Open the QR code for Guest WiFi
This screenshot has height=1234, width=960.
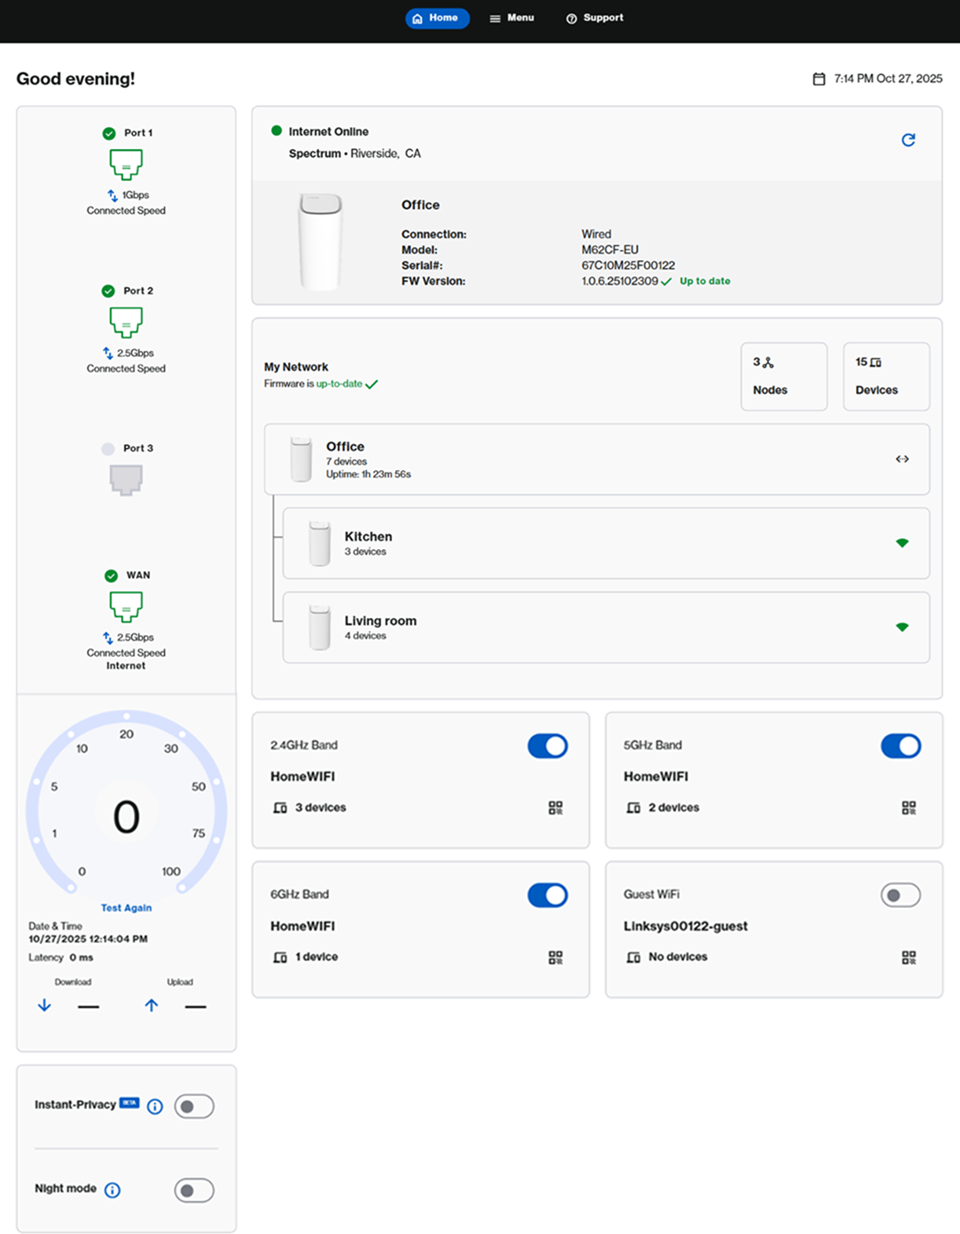(x=908, y=958)
